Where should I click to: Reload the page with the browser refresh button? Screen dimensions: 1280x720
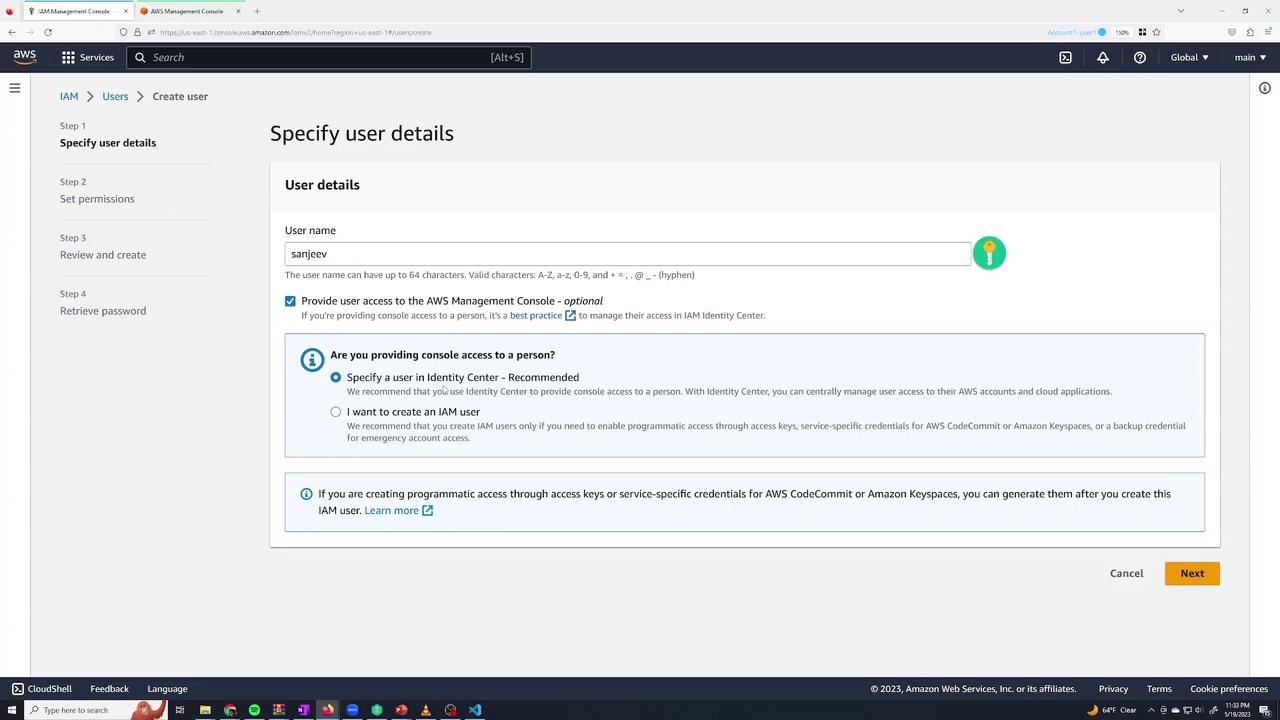coord(47,32)
